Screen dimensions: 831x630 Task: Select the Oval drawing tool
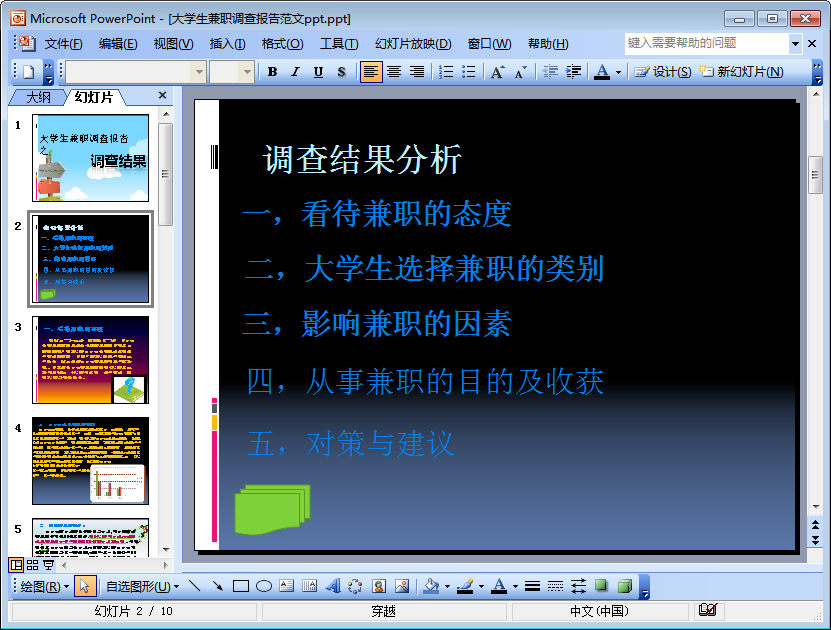[264, 586]
